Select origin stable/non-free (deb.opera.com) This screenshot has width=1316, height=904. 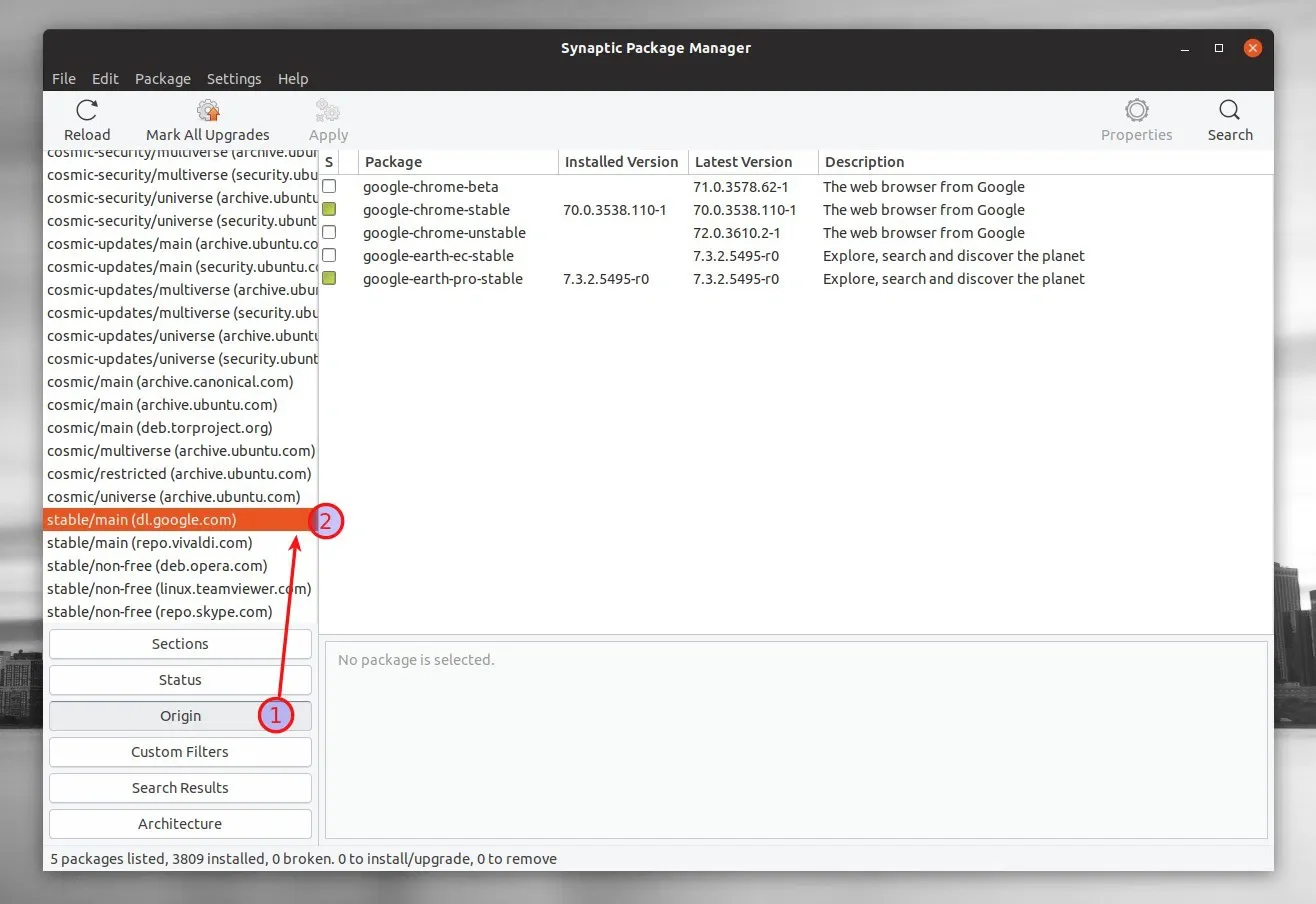click(180, 566)
